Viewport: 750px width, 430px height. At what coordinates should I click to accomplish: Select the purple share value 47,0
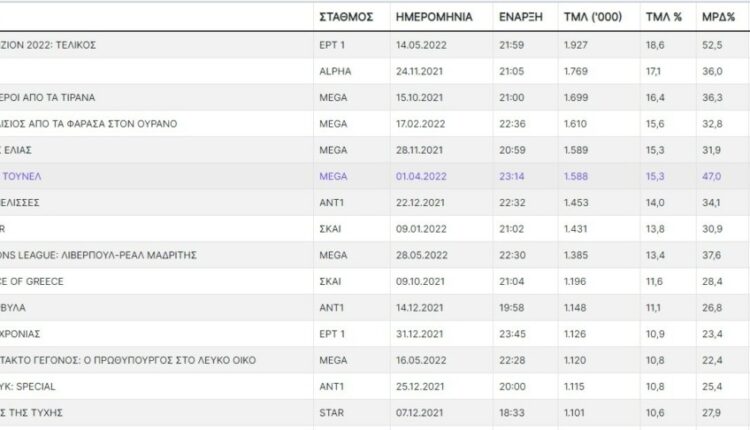[711, 176]
